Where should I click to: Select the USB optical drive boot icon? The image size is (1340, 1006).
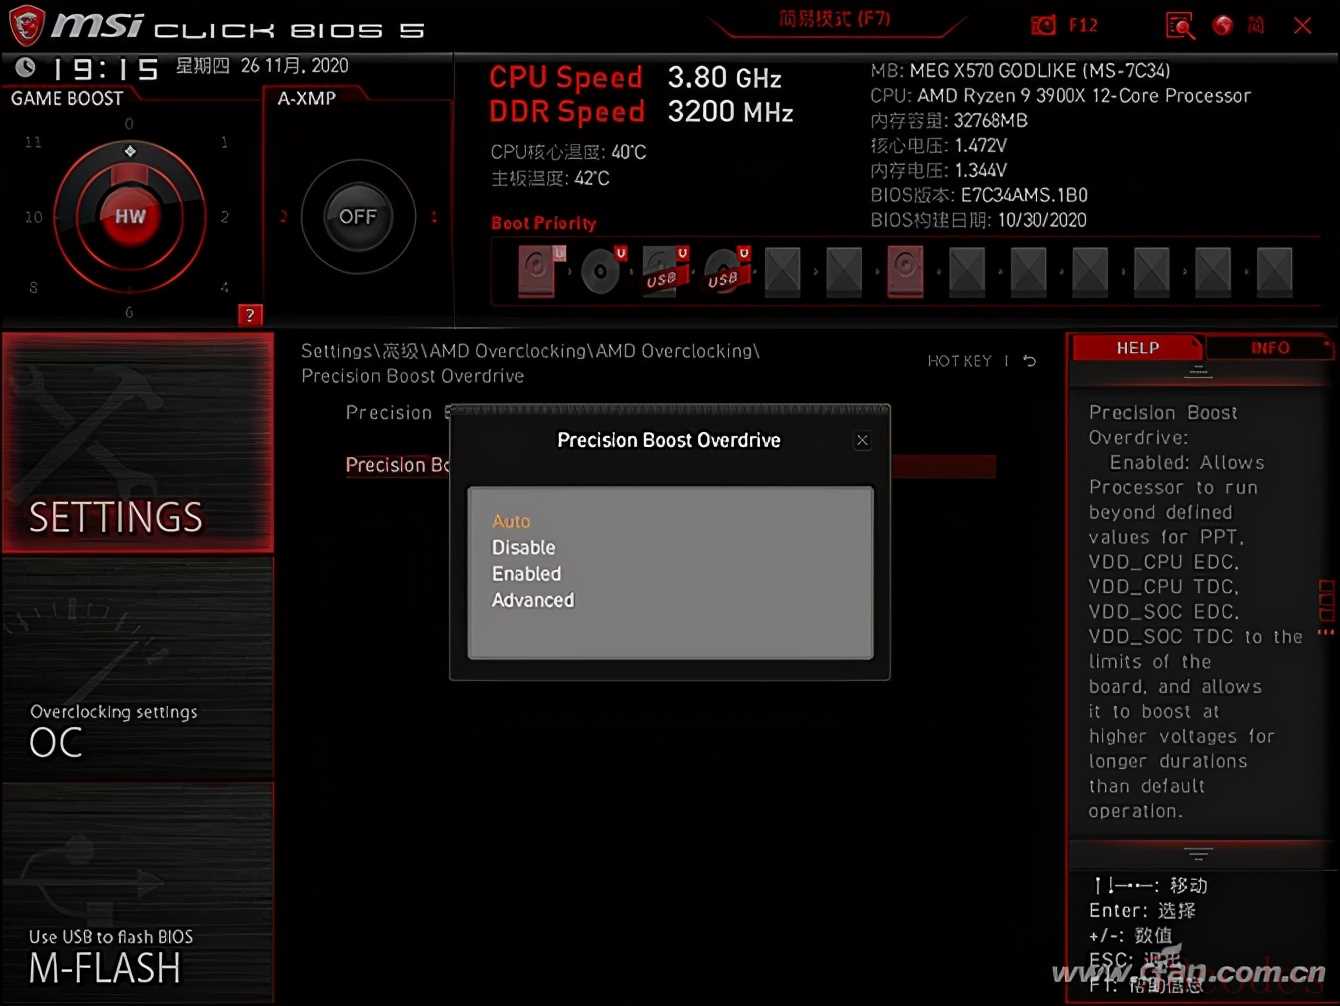727,270
